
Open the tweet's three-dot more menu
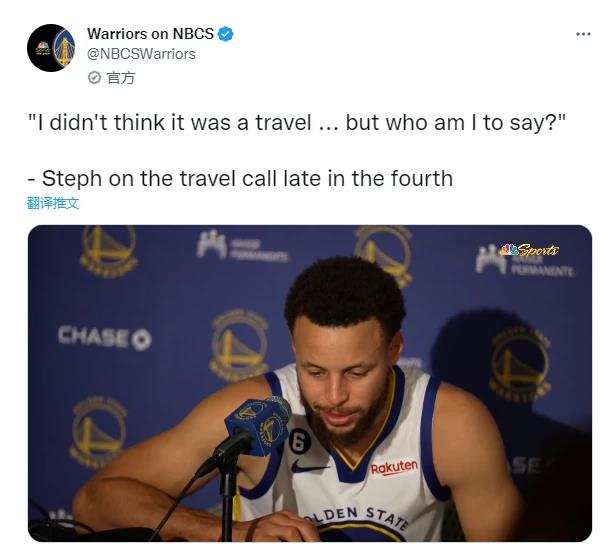point(583,34)
